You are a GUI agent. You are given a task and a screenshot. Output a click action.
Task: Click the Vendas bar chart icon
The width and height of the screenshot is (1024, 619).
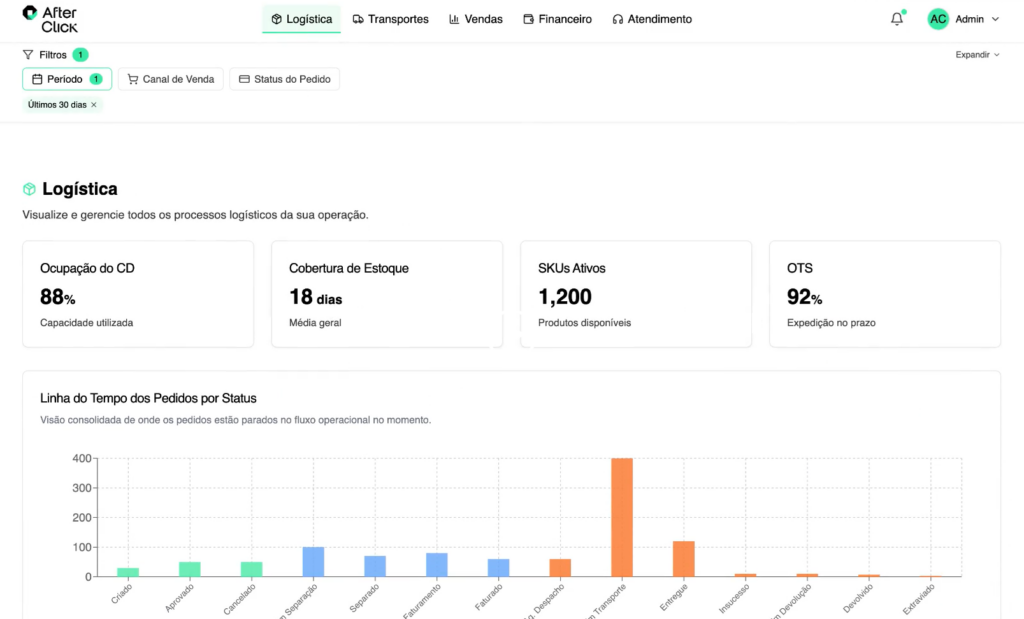click(x=454, y=20)
